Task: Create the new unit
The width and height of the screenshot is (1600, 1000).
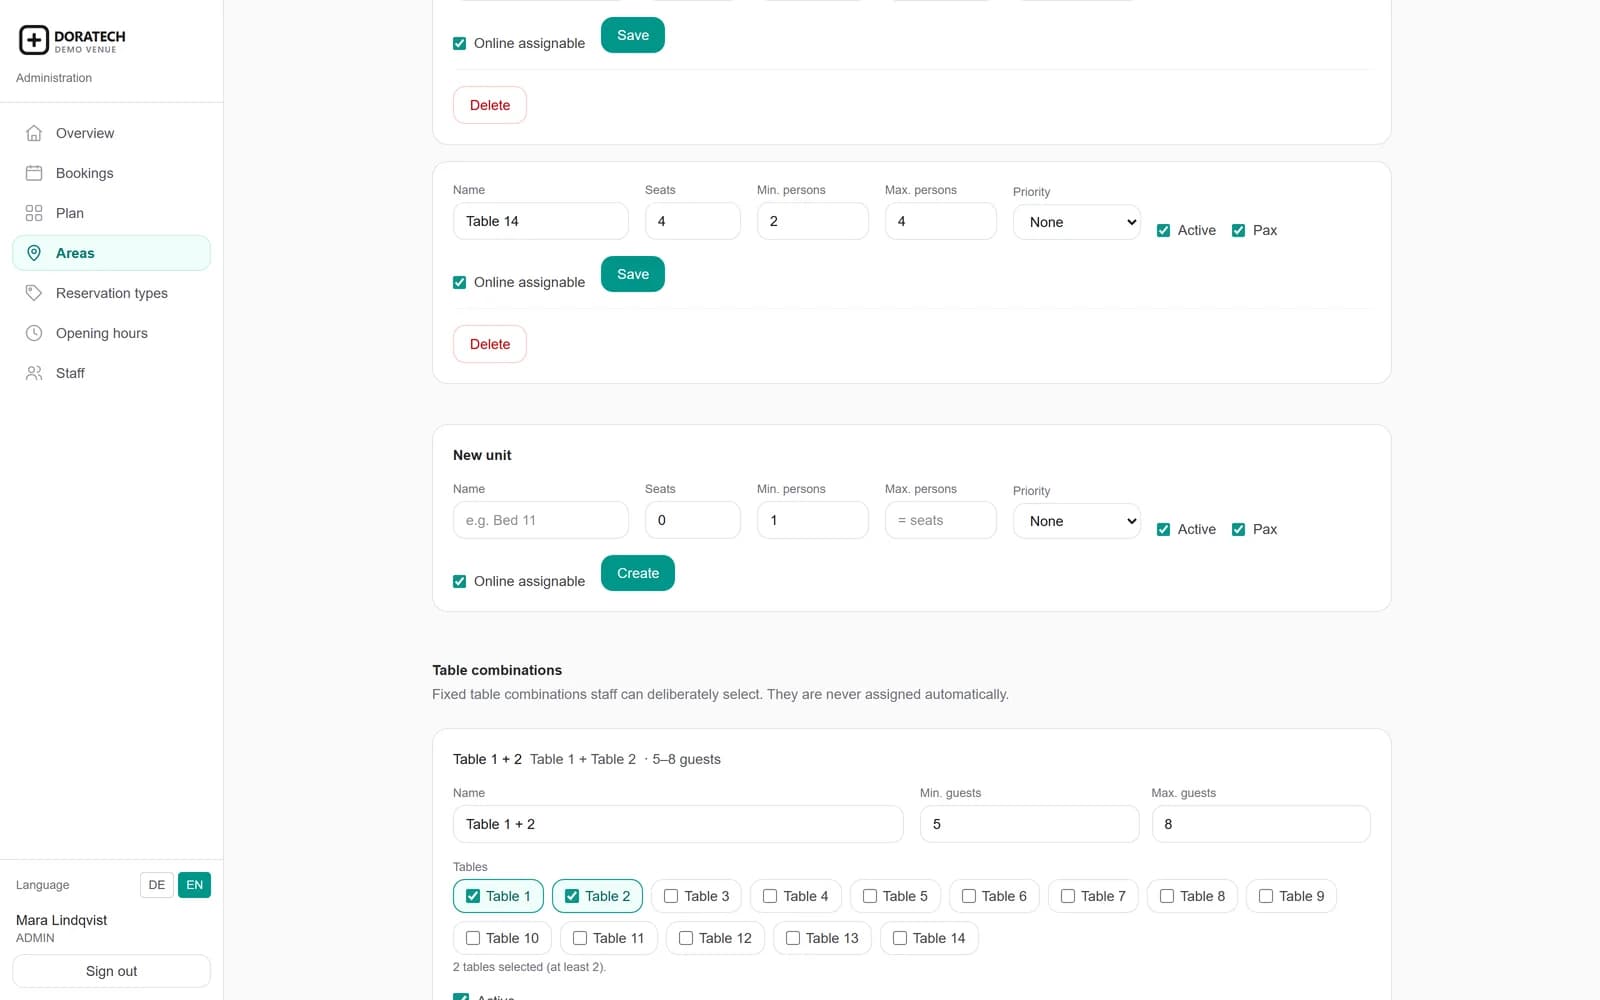Action: 638,573
